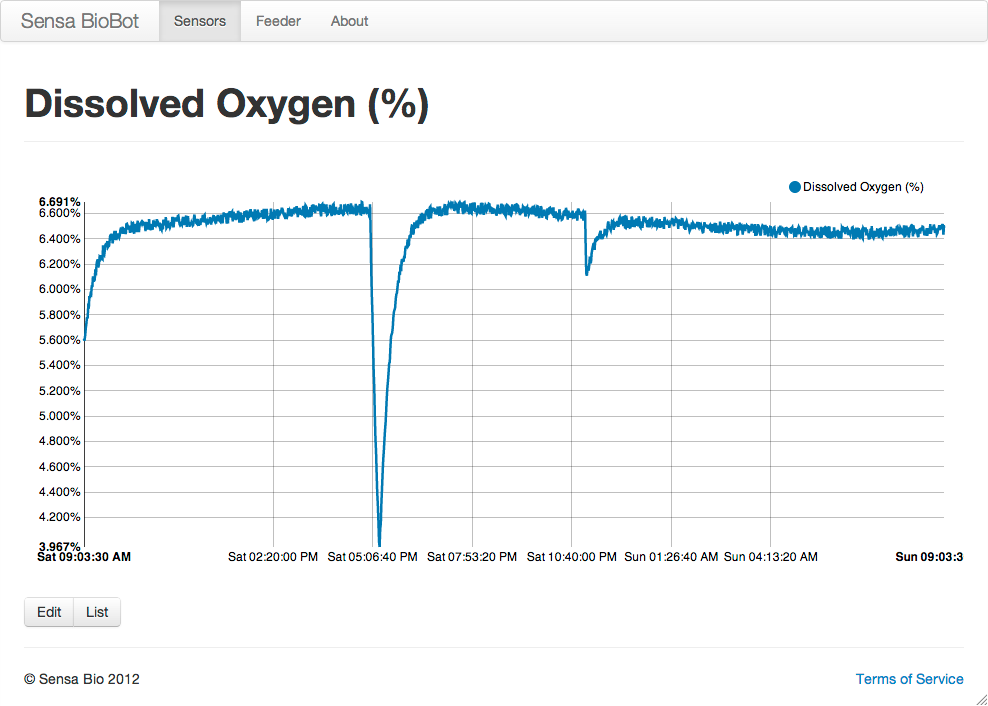
Task: Click the 6.200% y-axis label
Action: tap(60, 264)
